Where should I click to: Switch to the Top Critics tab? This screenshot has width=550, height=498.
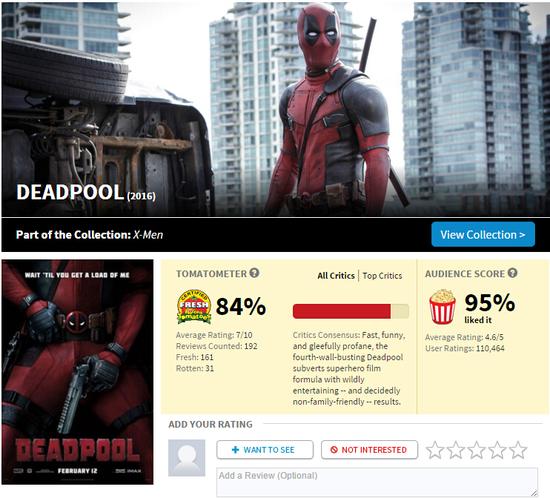click(382, 276)
